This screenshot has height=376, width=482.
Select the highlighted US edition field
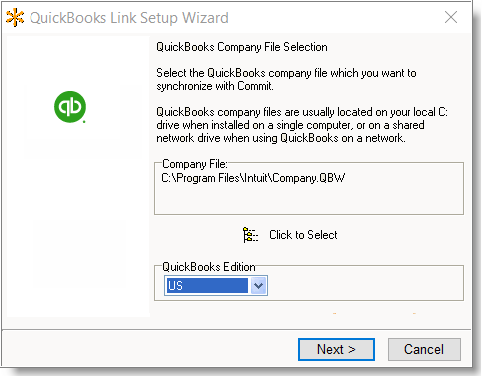(x=207, y=286)
